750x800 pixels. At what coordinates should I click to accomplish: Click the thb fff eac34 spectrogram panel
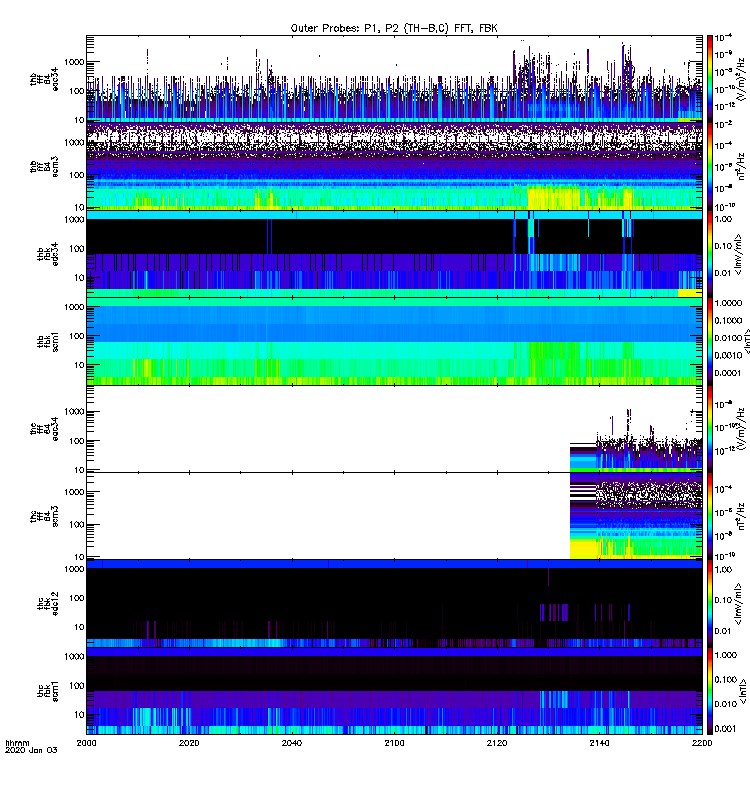[394, 79]
